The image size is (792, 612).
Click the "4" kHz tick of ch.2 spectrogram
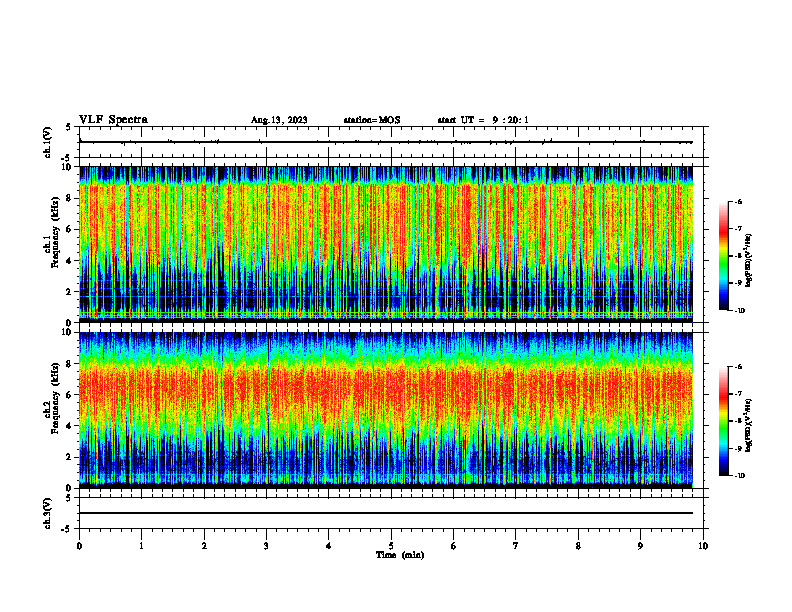(x=70, y=426)
